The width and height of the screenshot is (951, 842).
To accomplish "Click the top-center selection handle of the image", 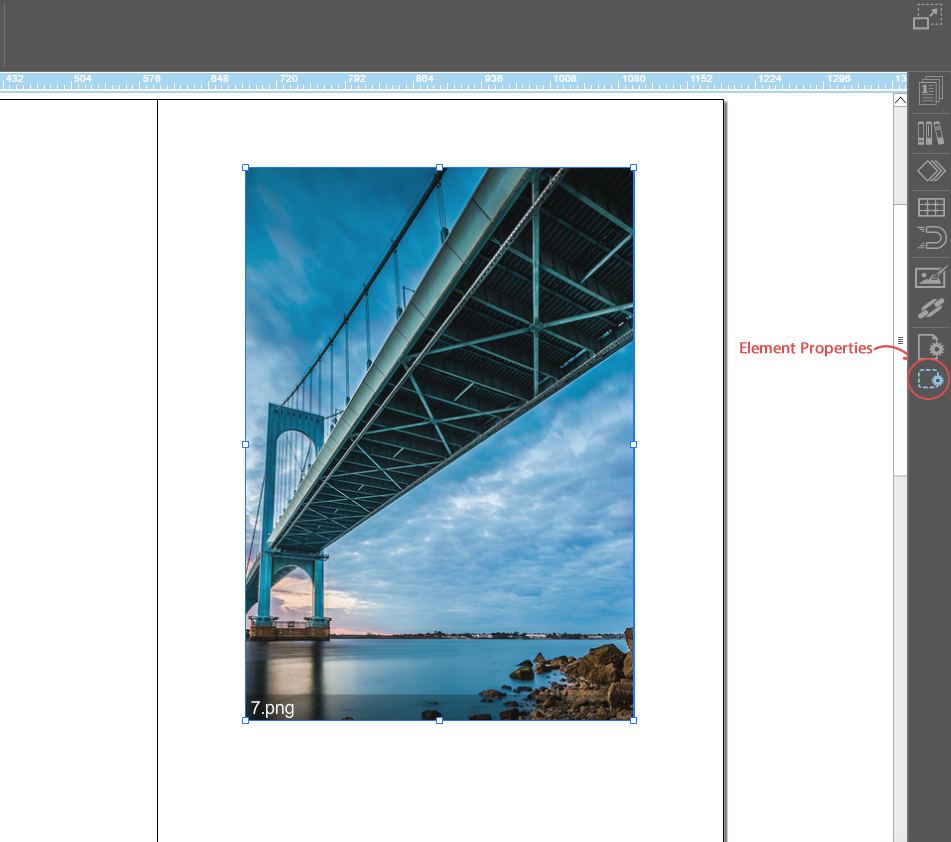I will coord(439,168).
